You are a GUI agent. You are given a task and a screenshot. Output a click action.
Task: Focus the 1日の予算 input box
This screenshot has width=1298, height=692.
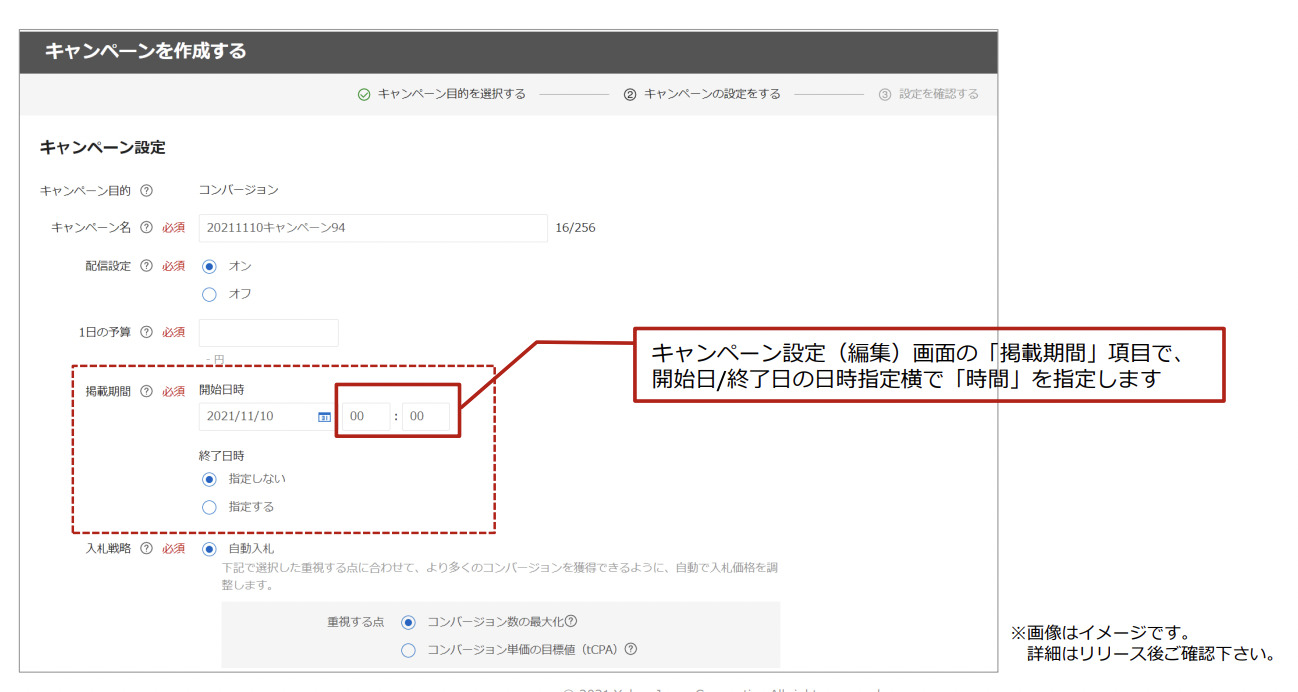click(268, 333)
